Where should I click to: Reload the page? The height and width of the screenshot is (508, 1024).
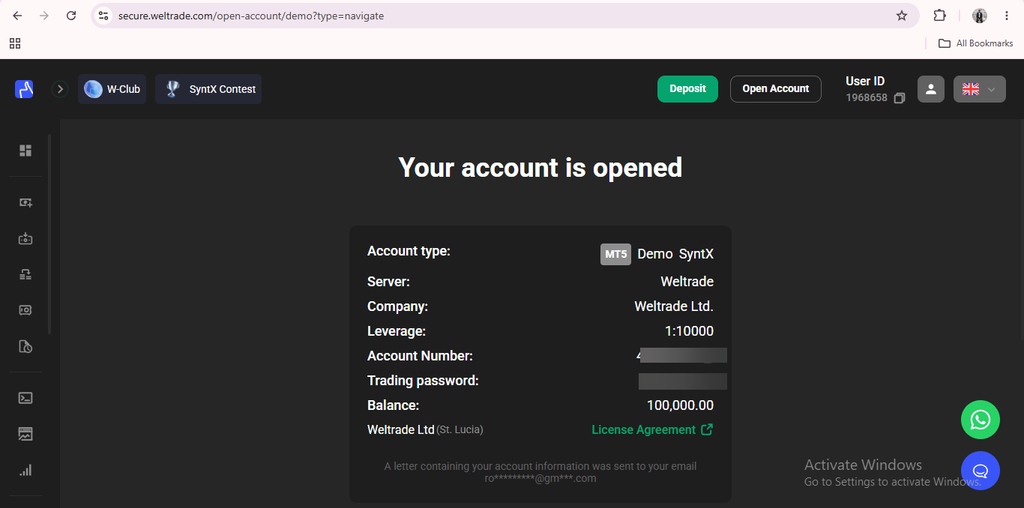point(71,16)
